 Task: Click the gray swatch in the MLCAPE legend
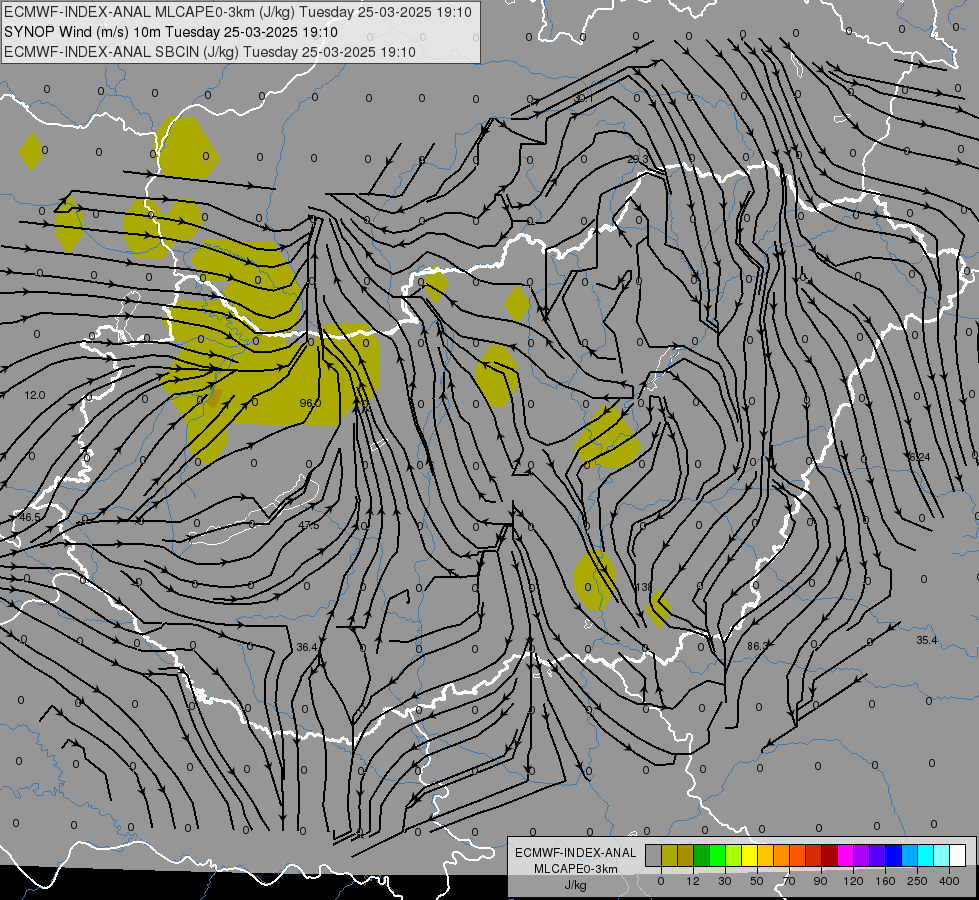[x=654, y=856]
